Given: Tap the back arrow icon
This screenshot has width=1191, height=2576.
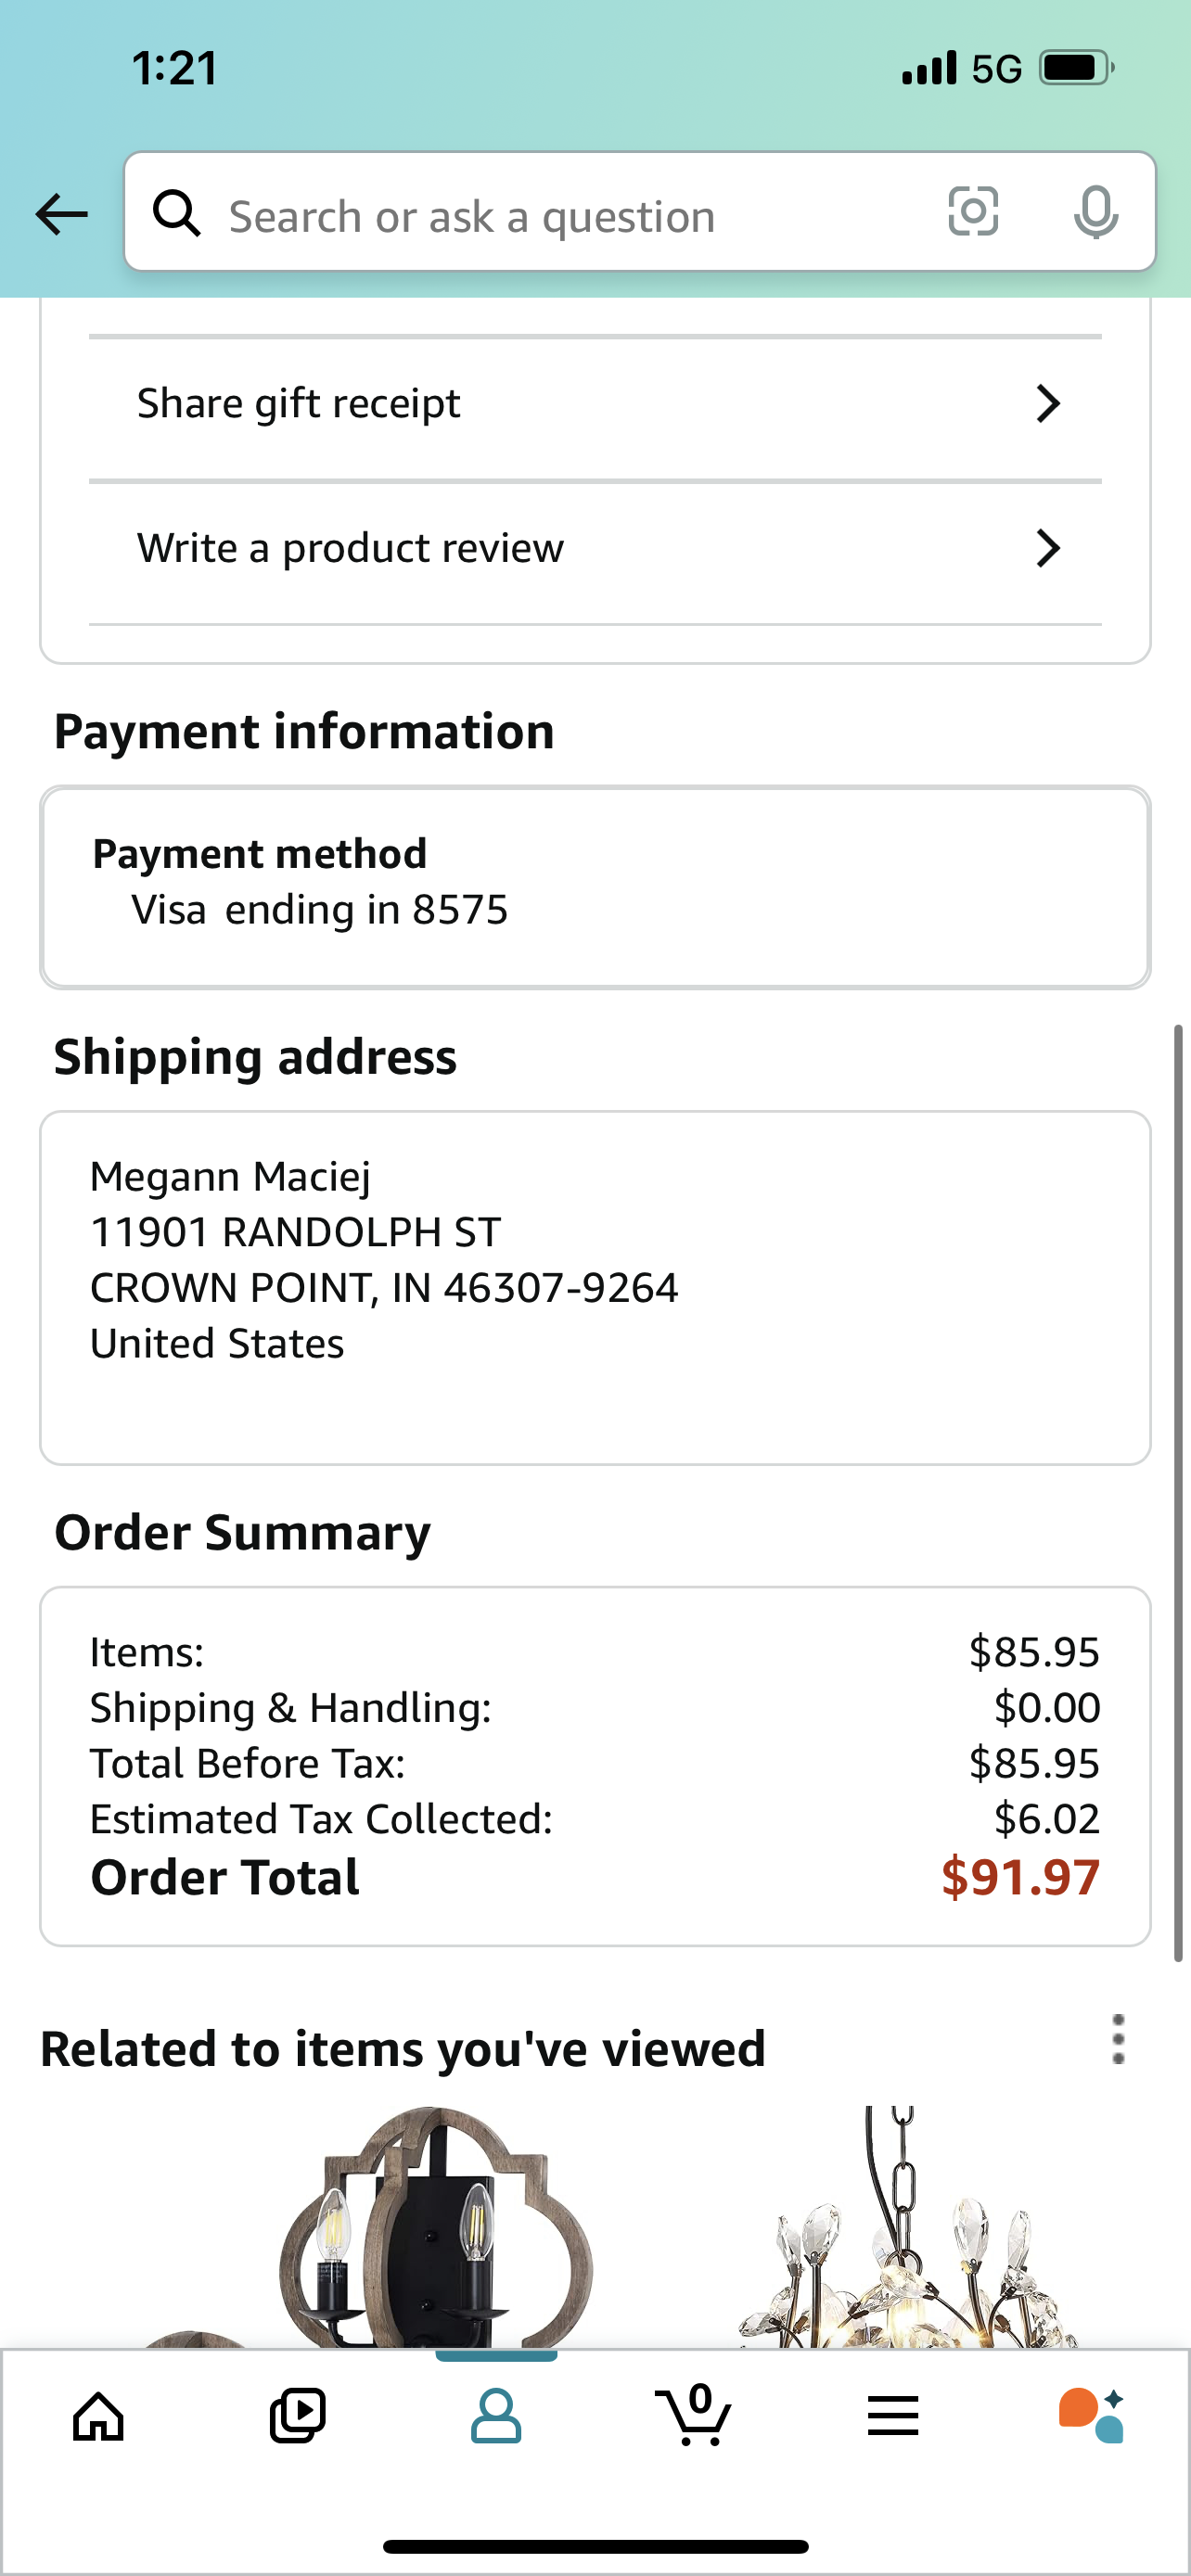Looking at the screenshot, I should tap(62, 214).
